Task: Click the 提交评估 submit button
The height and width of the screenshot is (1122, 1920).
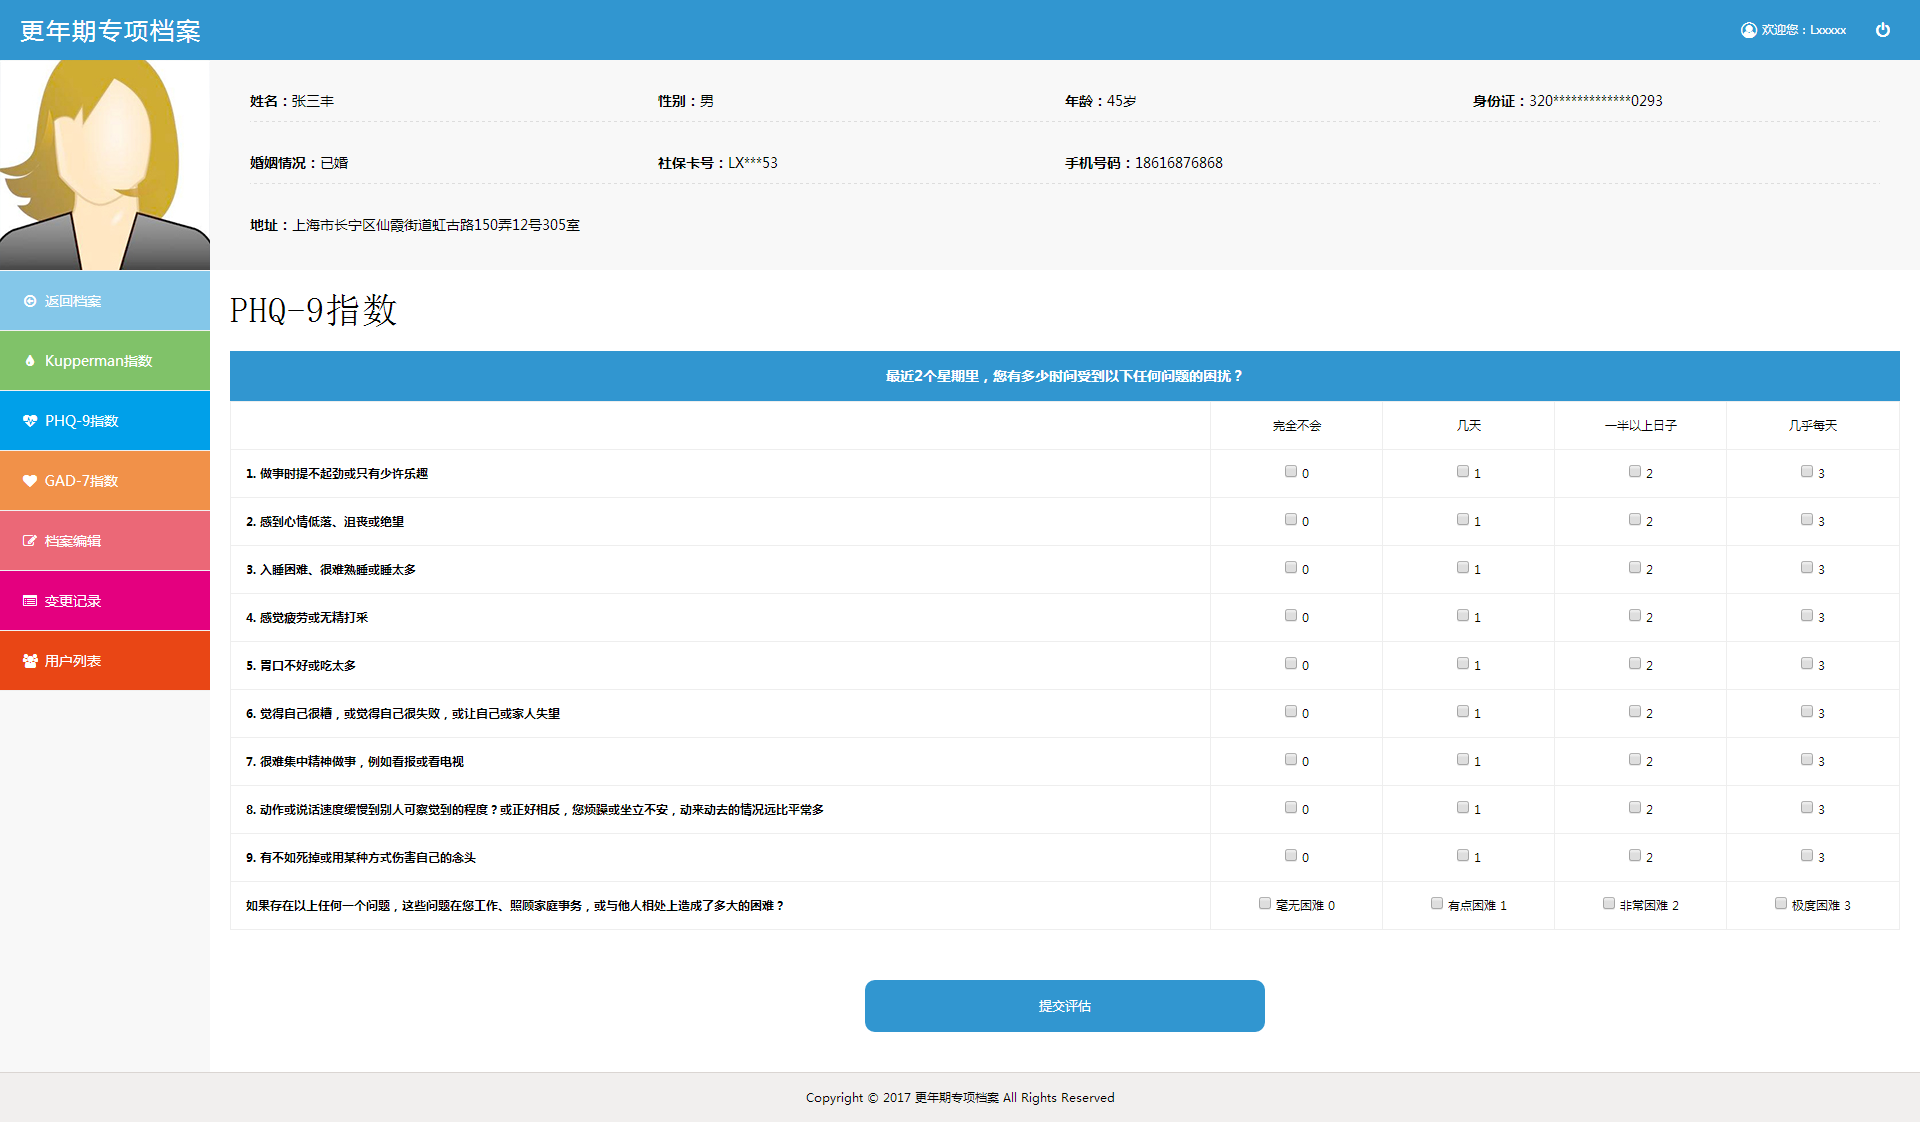Action: (x=1064, y=1006)
